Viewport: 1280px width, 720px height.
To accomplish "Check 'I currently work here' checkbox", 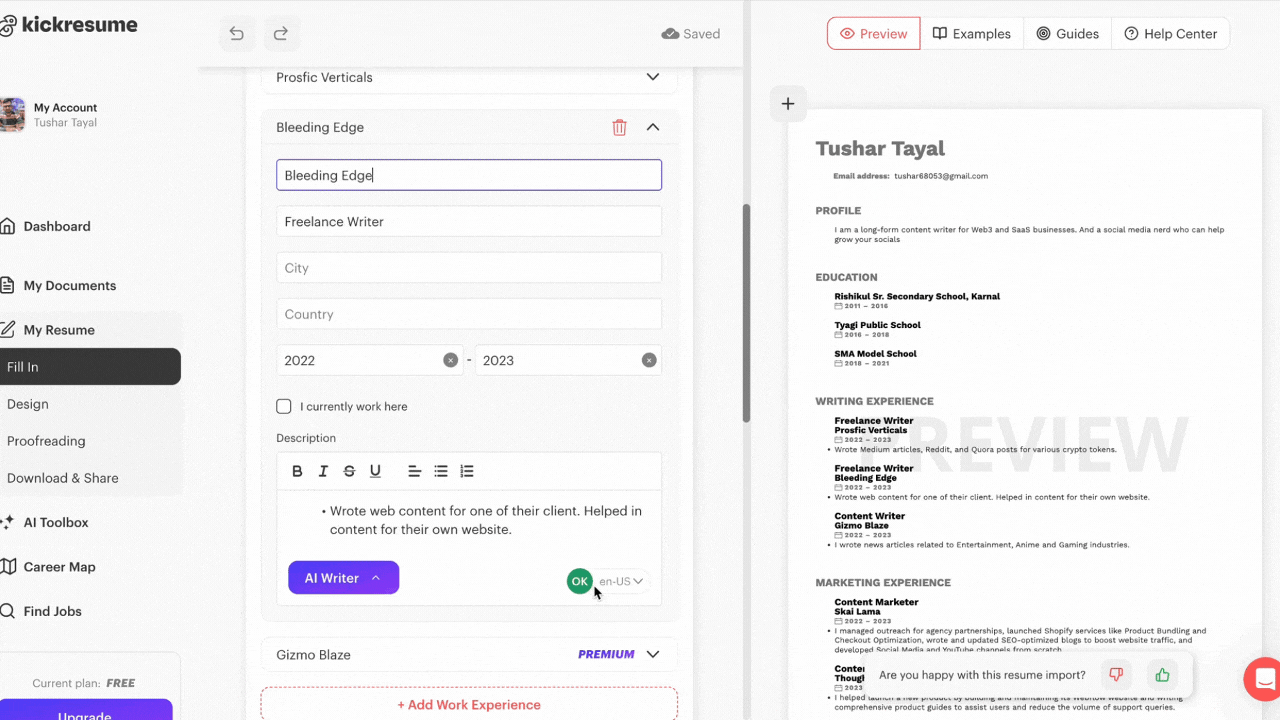I will point(284,406).
